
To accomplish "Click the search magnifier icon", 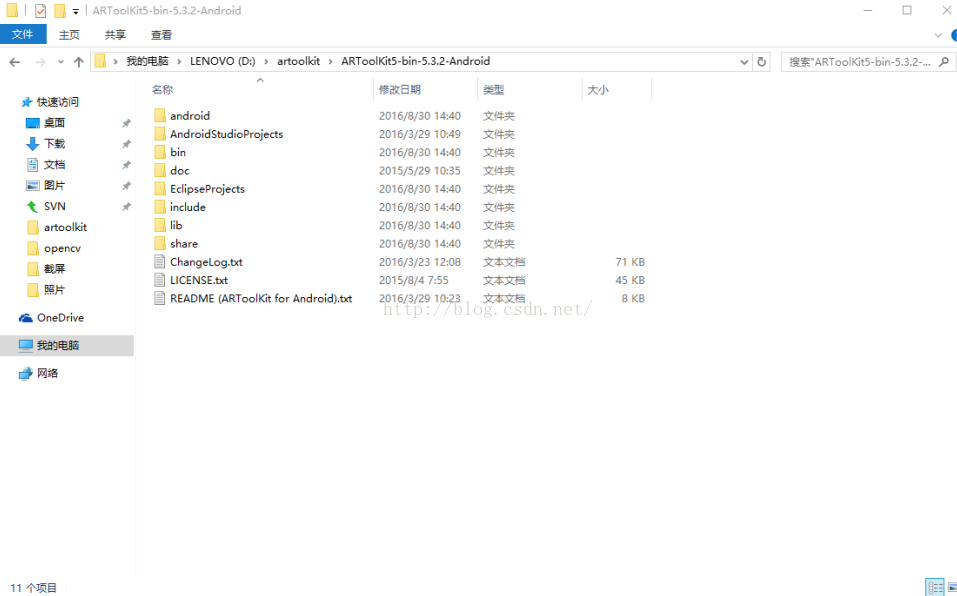I will pos(944,62).
